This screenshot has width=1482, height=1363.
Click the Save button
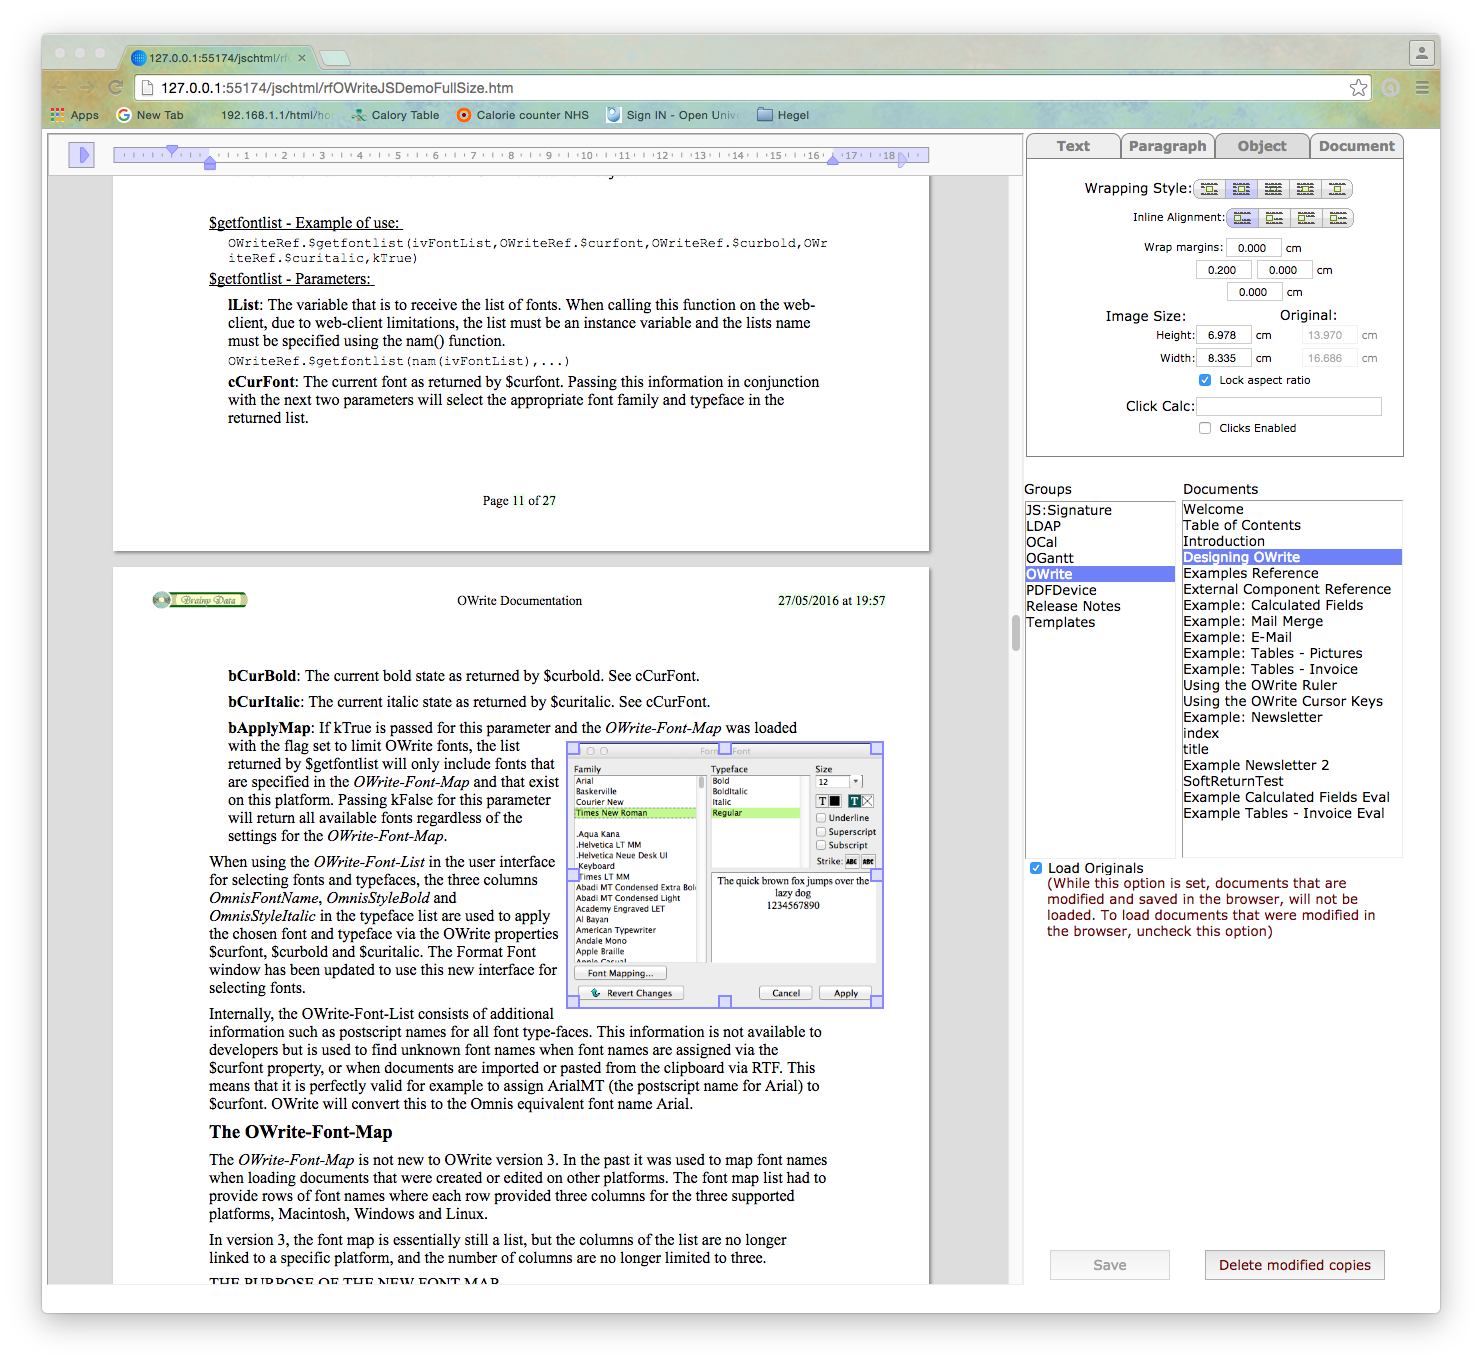point(1110,1265)
